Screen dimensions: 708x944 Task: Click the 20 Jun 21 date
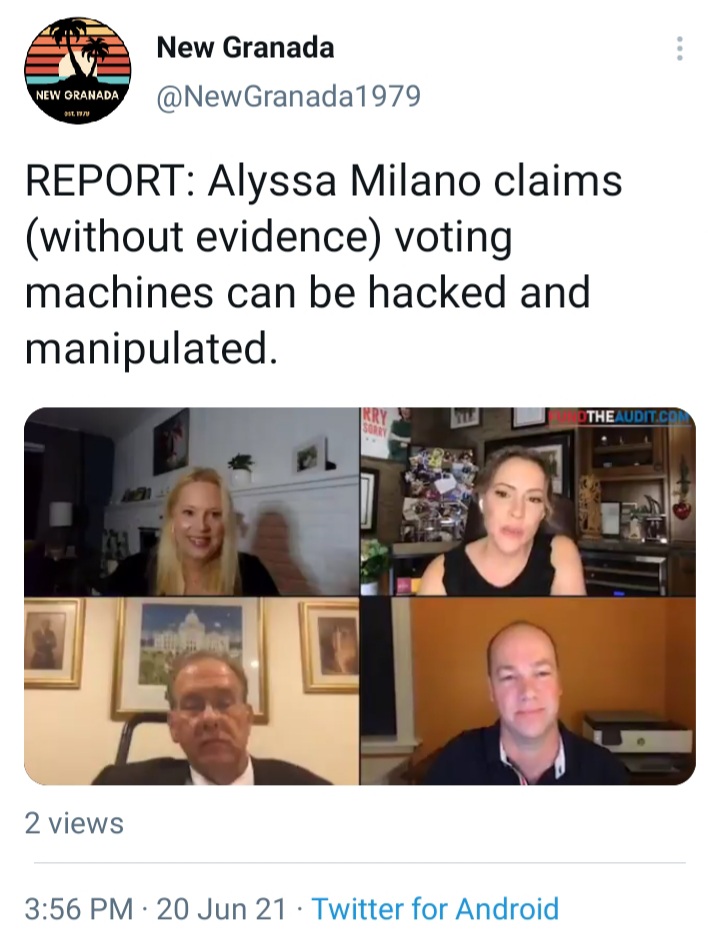click(x=221, y=909)
